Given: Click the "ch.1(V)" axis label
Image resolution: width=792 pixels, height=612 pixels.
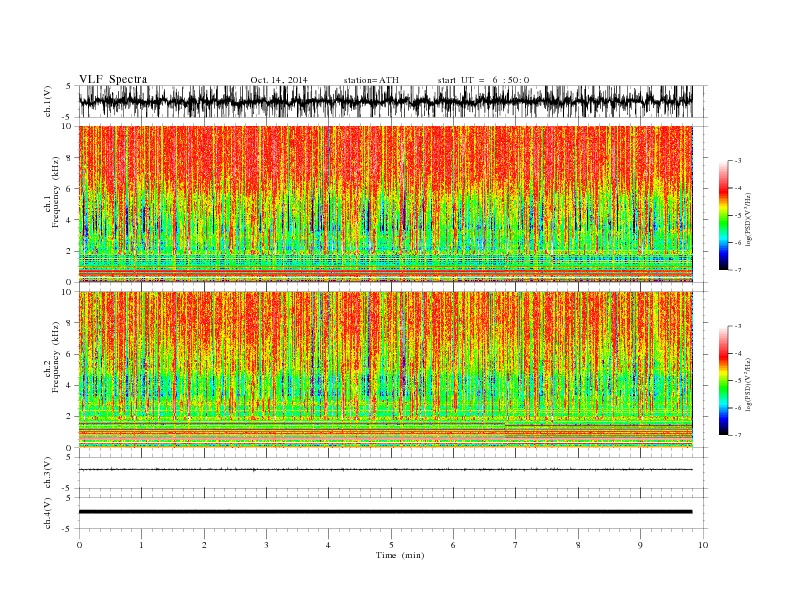Looking at the screenshot, I should click(48, 102).
